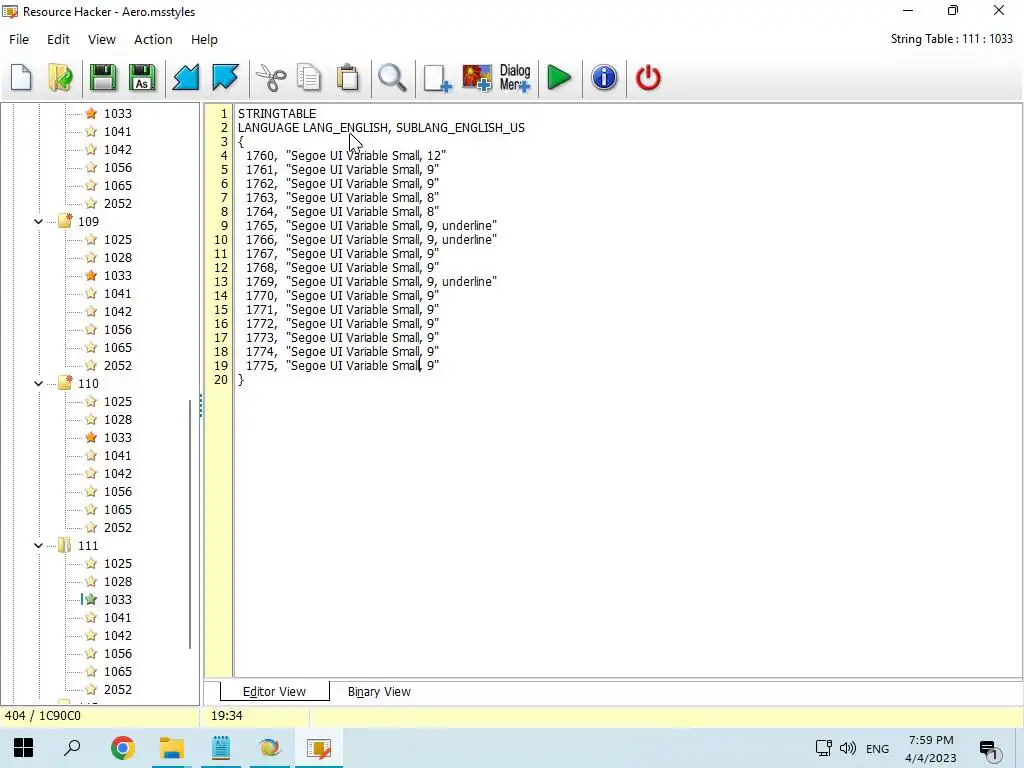Open the Notepad taskbar icon
The width and height of the screenshot is (1024, 768).
(x=221, y=748)
